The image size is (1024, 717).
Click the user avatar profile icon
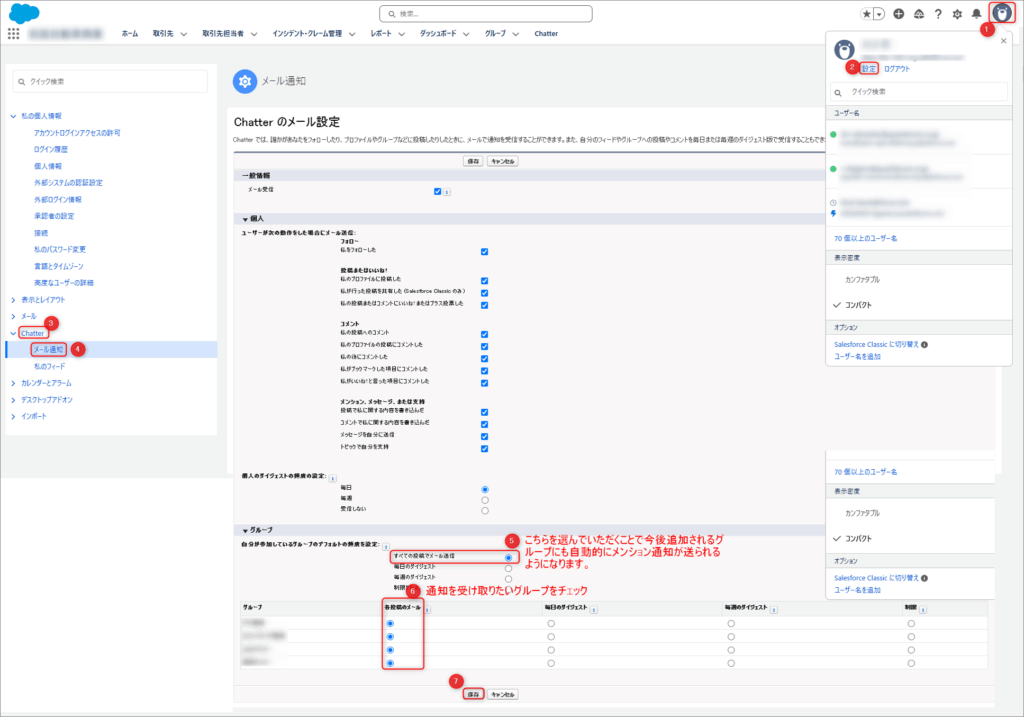coord(1001,14)
